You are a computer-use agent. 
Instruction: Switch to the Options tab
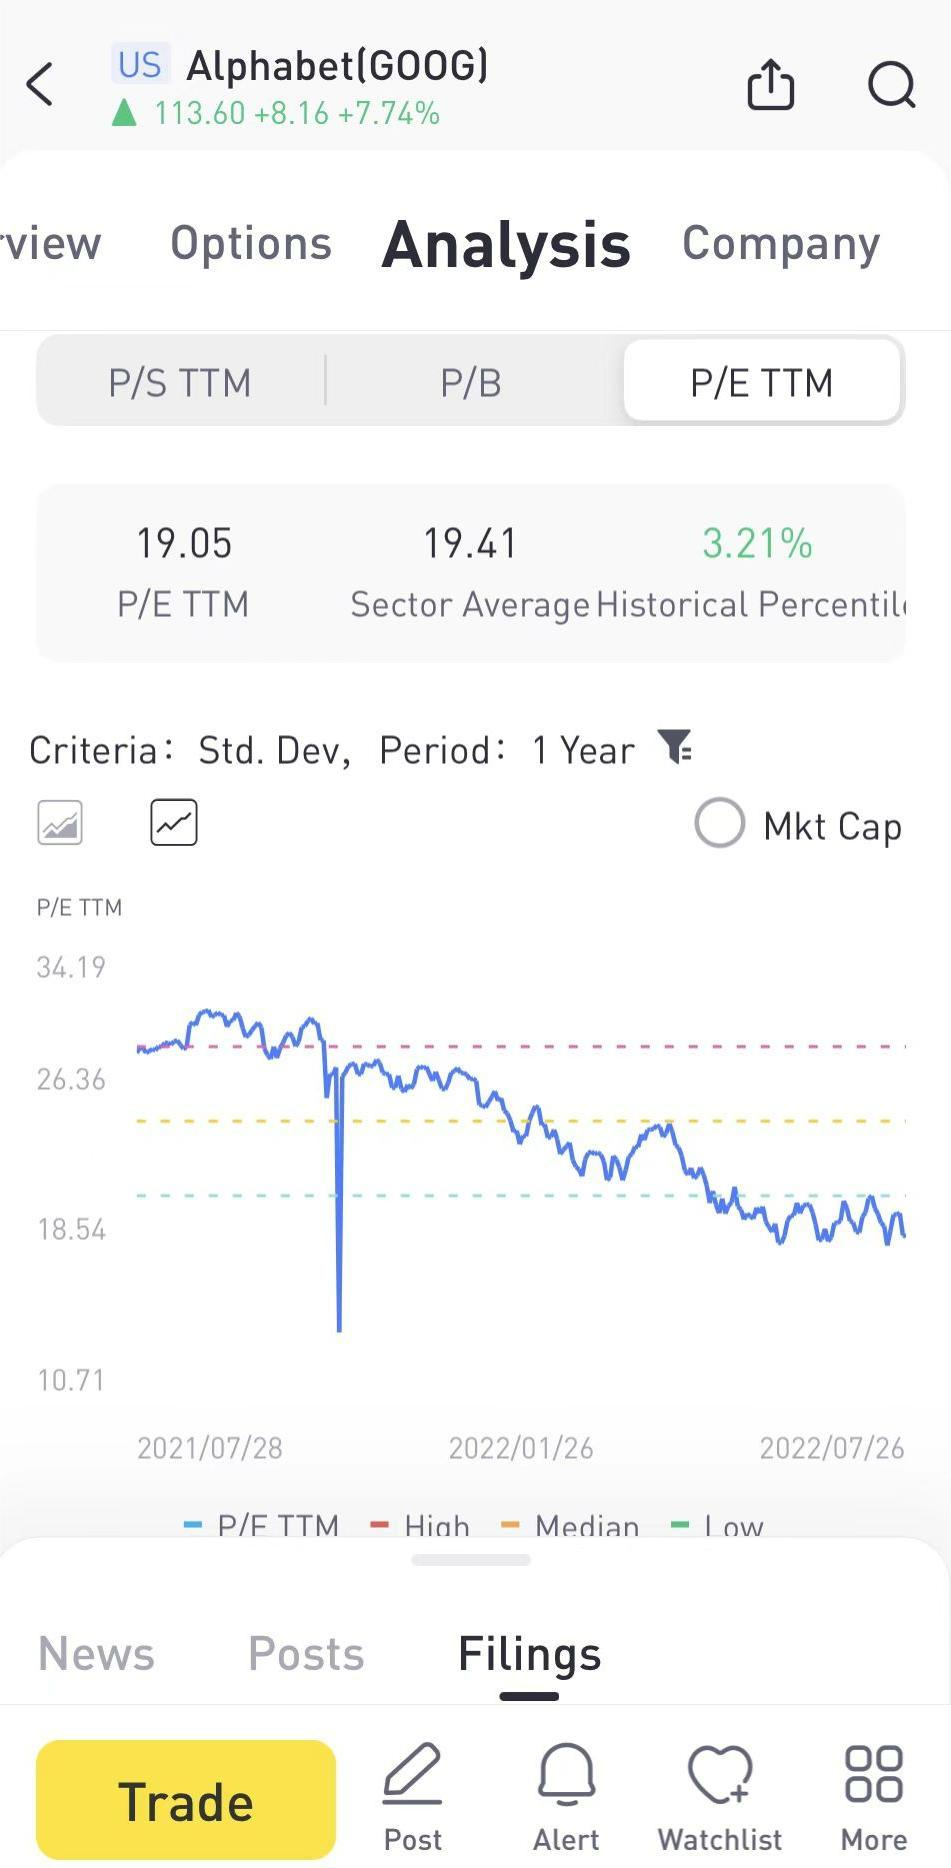tap(251, 243)
